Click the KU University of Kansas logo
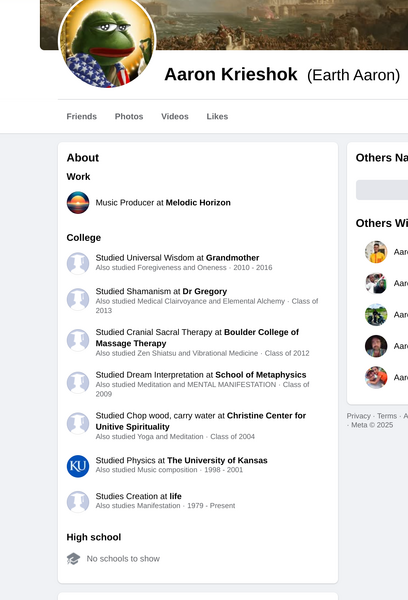This screenshot has height=600, width=408. click(x=78, y=466)
